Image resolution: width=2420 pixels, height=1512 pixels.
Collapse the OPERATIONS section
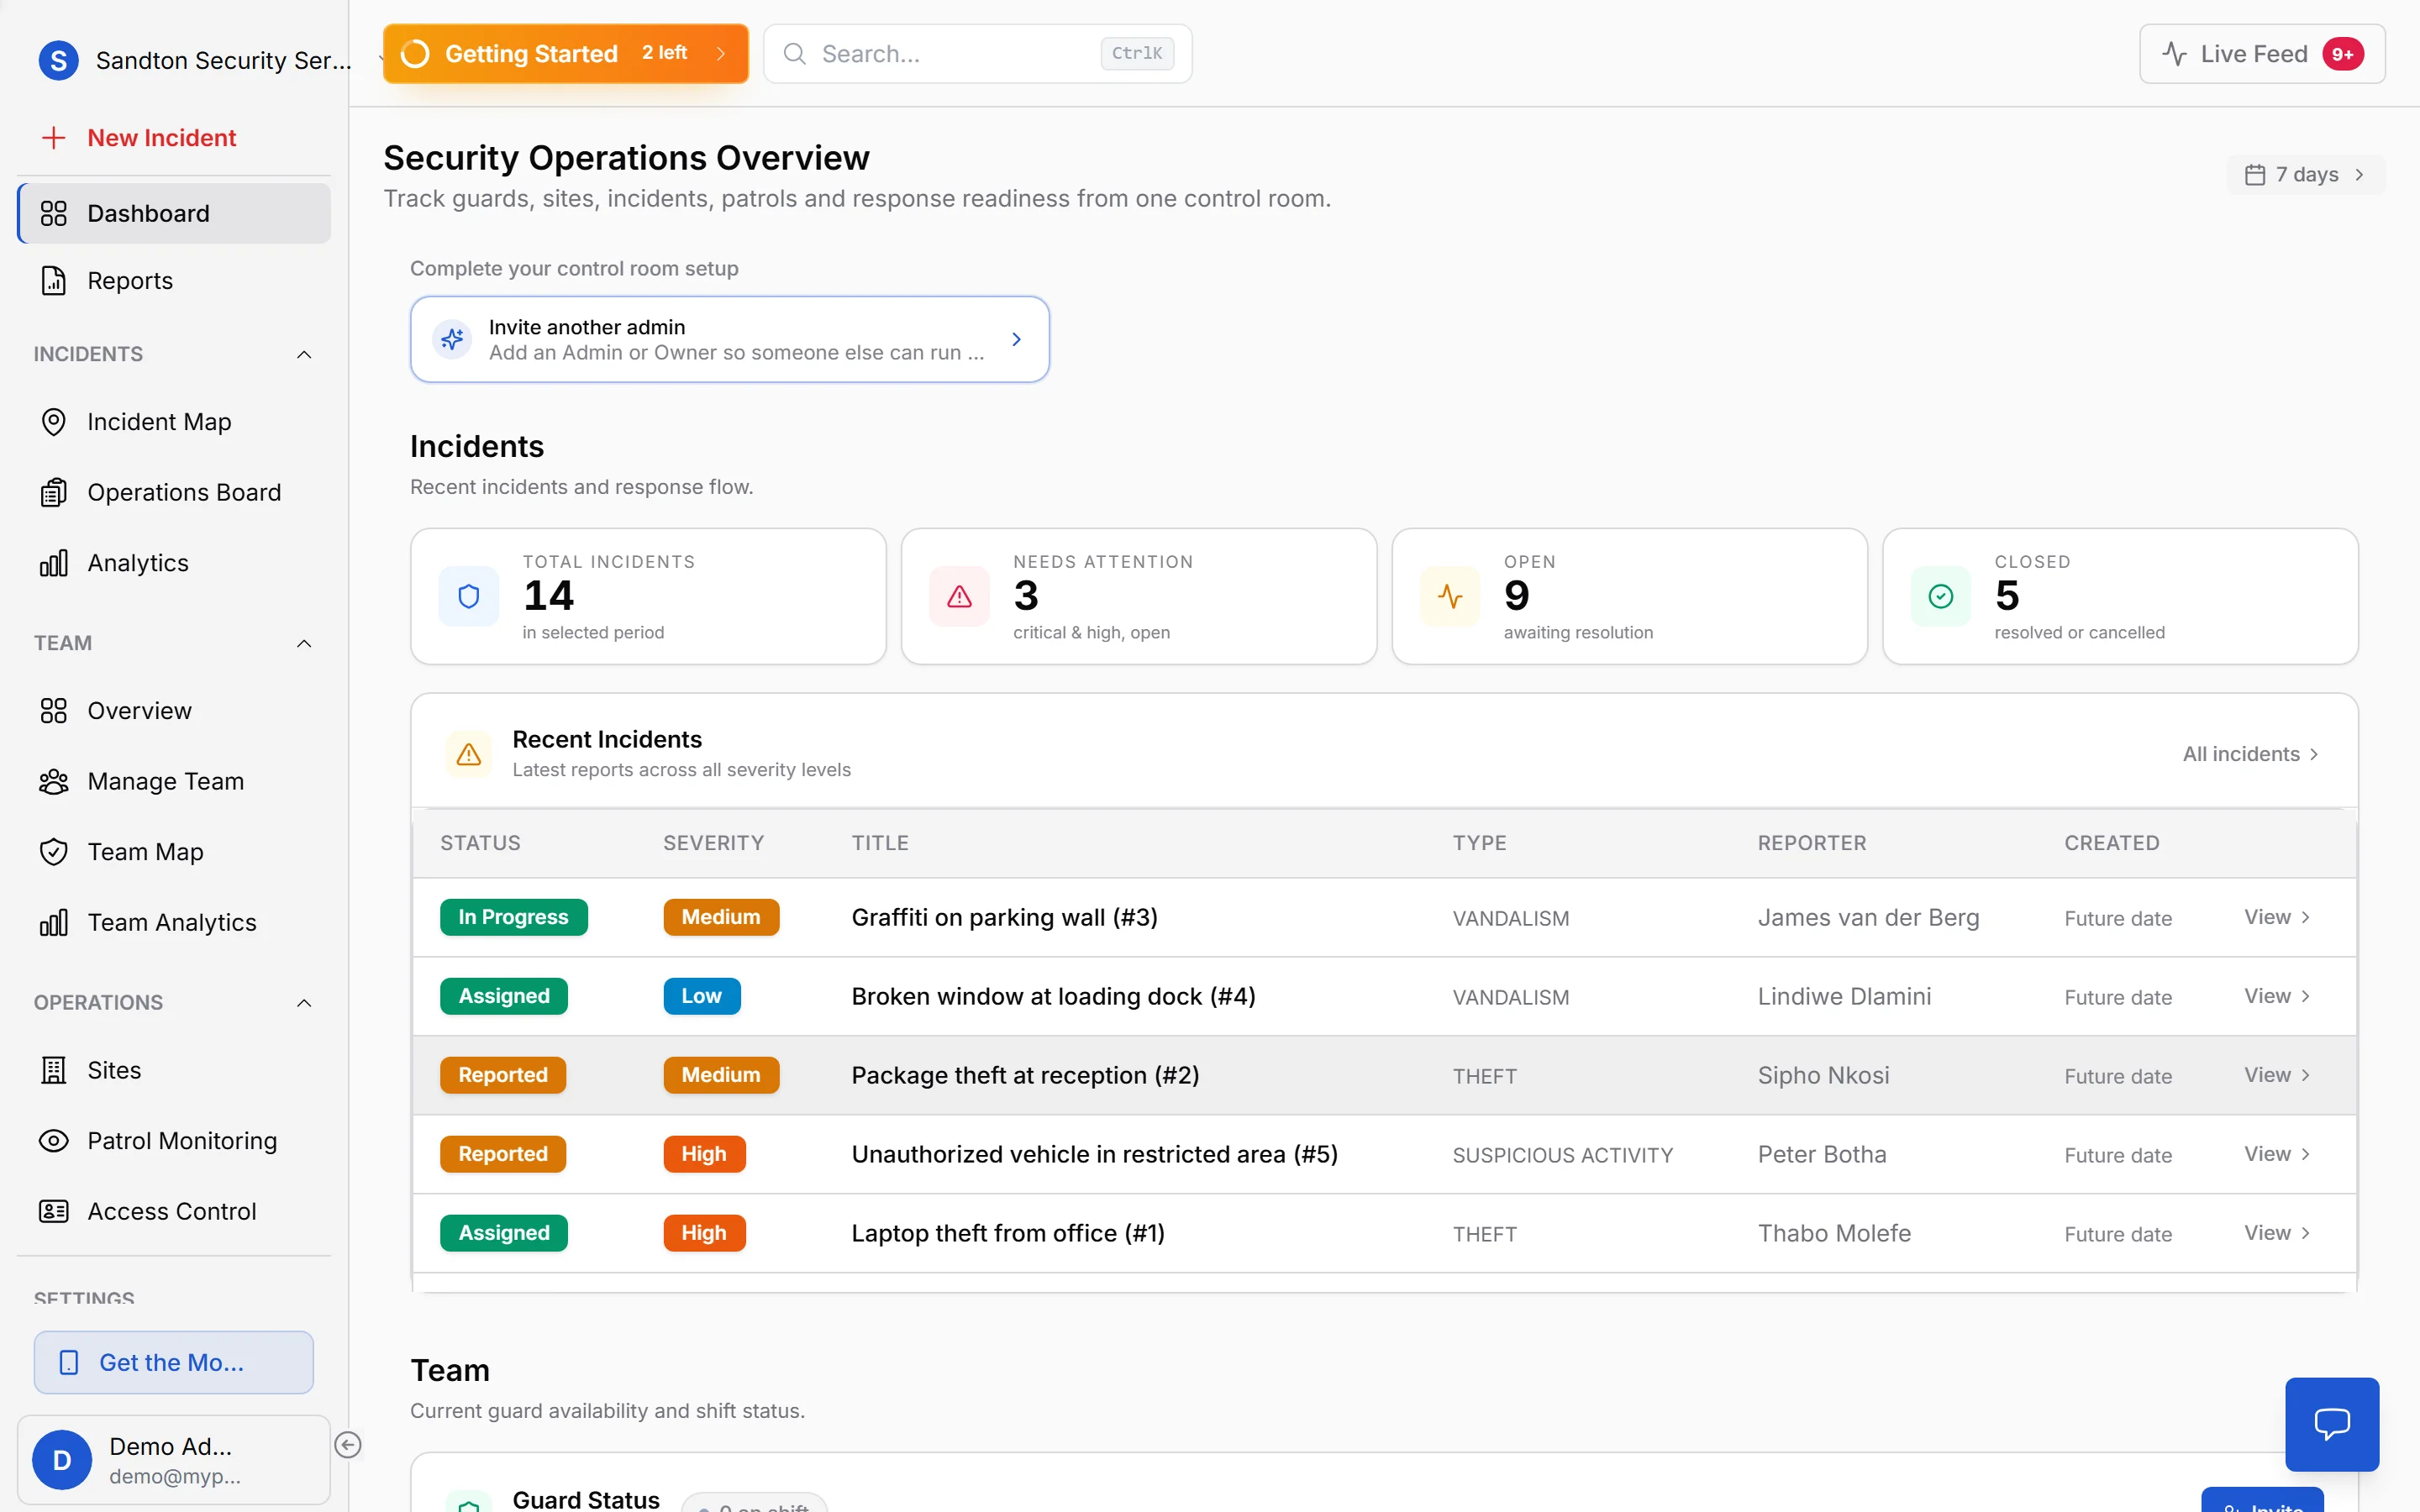click(304, 1002)
